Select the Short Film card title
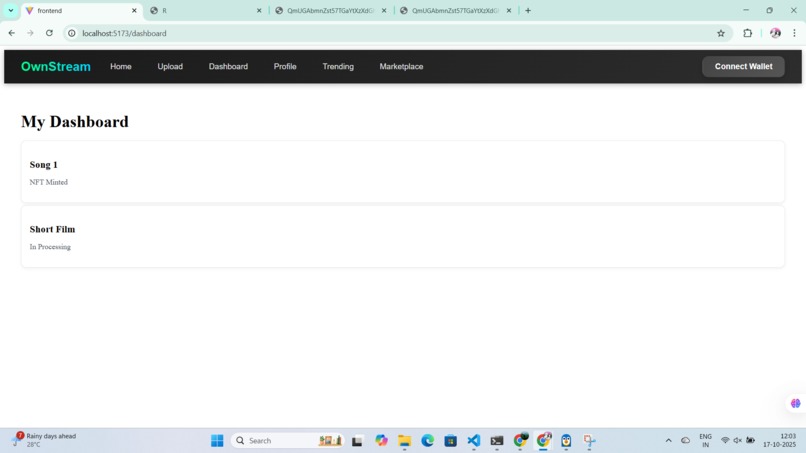Screen dimensions: 806x453 [x=52, y=229]
